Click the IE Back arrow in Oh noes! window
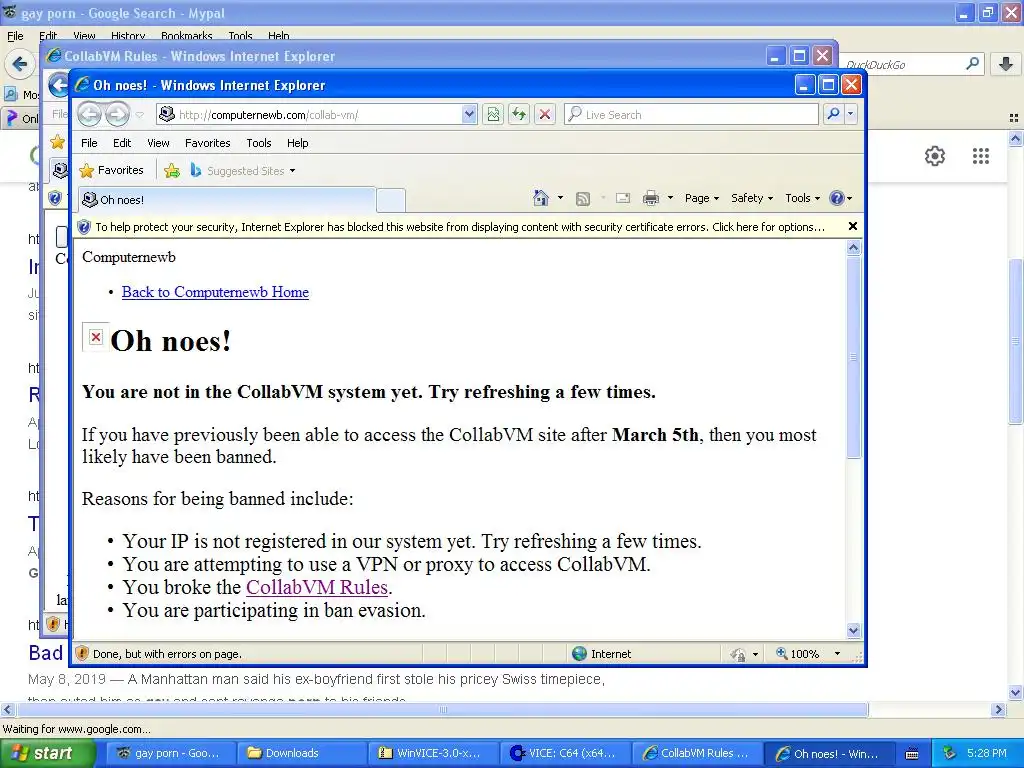Screen dimensions: 1024x768 tap(89, 115)
